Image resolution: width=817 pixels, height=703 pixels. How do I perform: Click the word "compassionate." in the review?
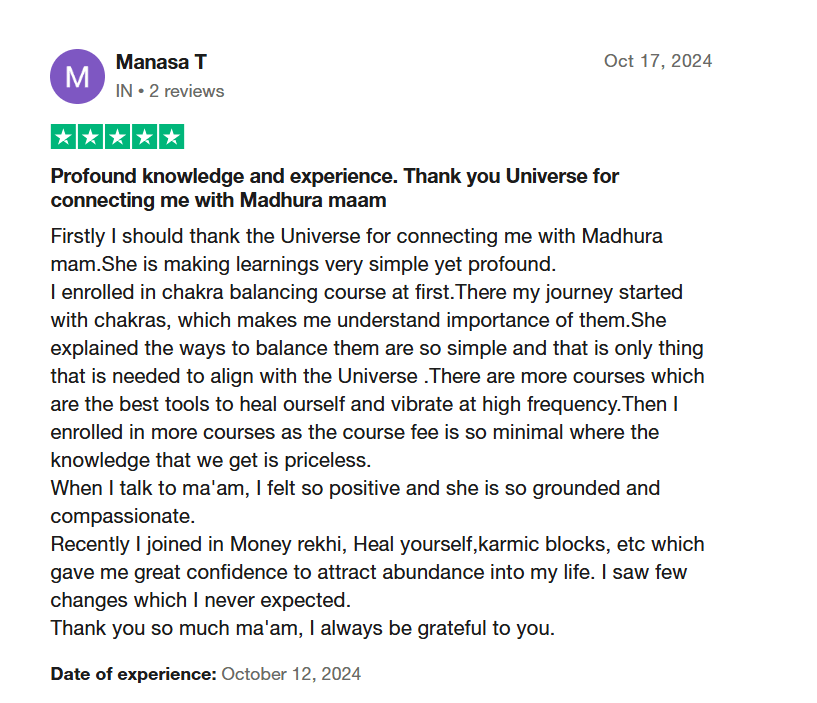tap(121, 517)
